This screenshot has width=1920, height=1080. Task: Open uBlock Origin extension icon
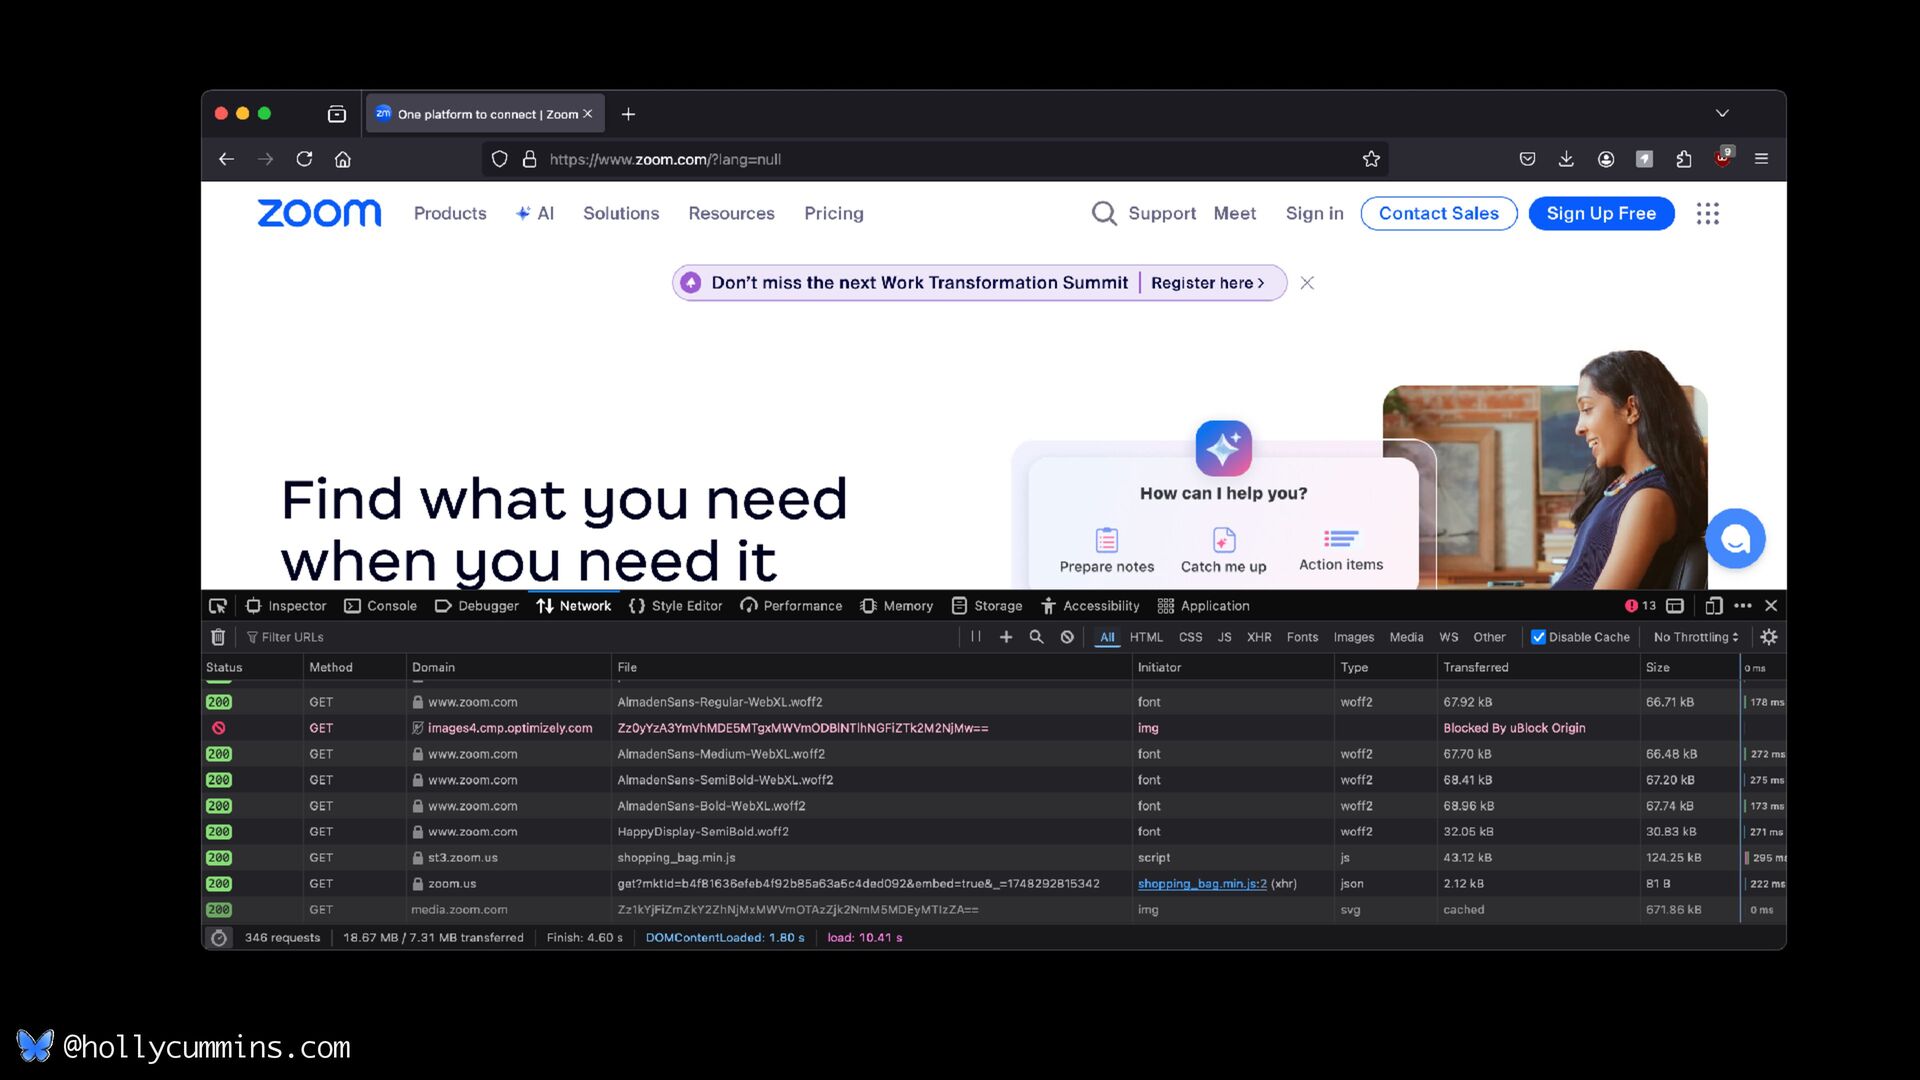click(1722, 159)
